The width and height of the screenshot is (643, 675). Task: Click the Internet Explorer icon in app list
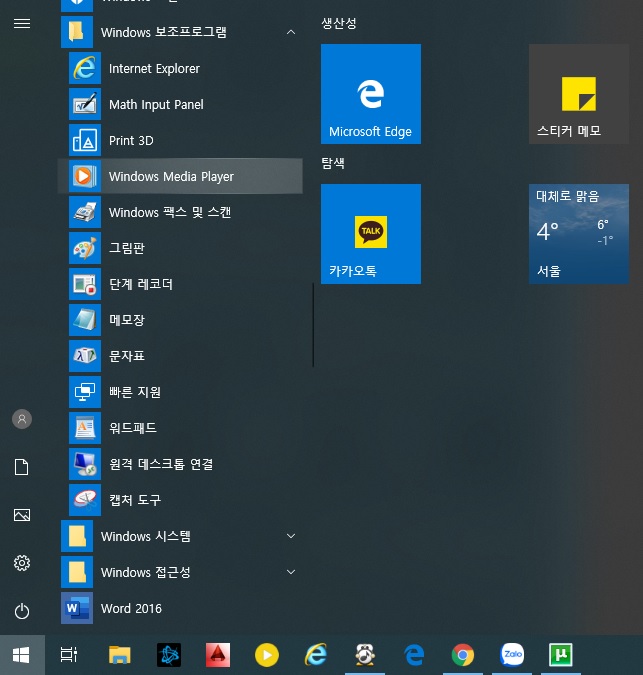85,68
